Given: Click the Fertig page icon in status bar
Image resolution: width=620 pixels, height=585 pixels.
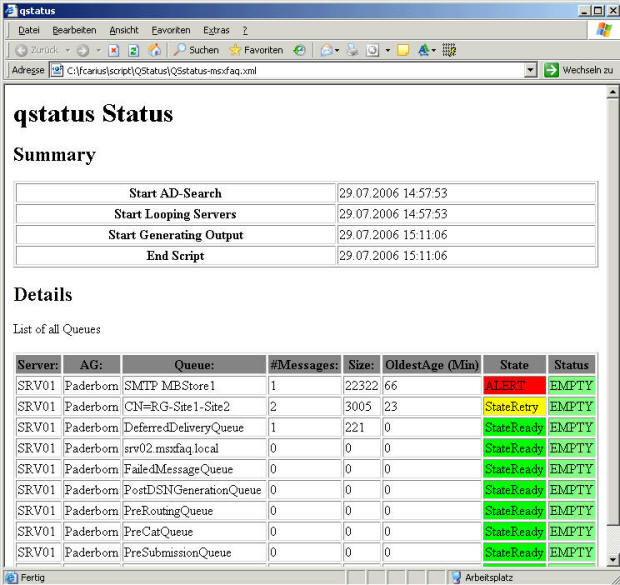Looking at the screenshot, I should (11, 577).
